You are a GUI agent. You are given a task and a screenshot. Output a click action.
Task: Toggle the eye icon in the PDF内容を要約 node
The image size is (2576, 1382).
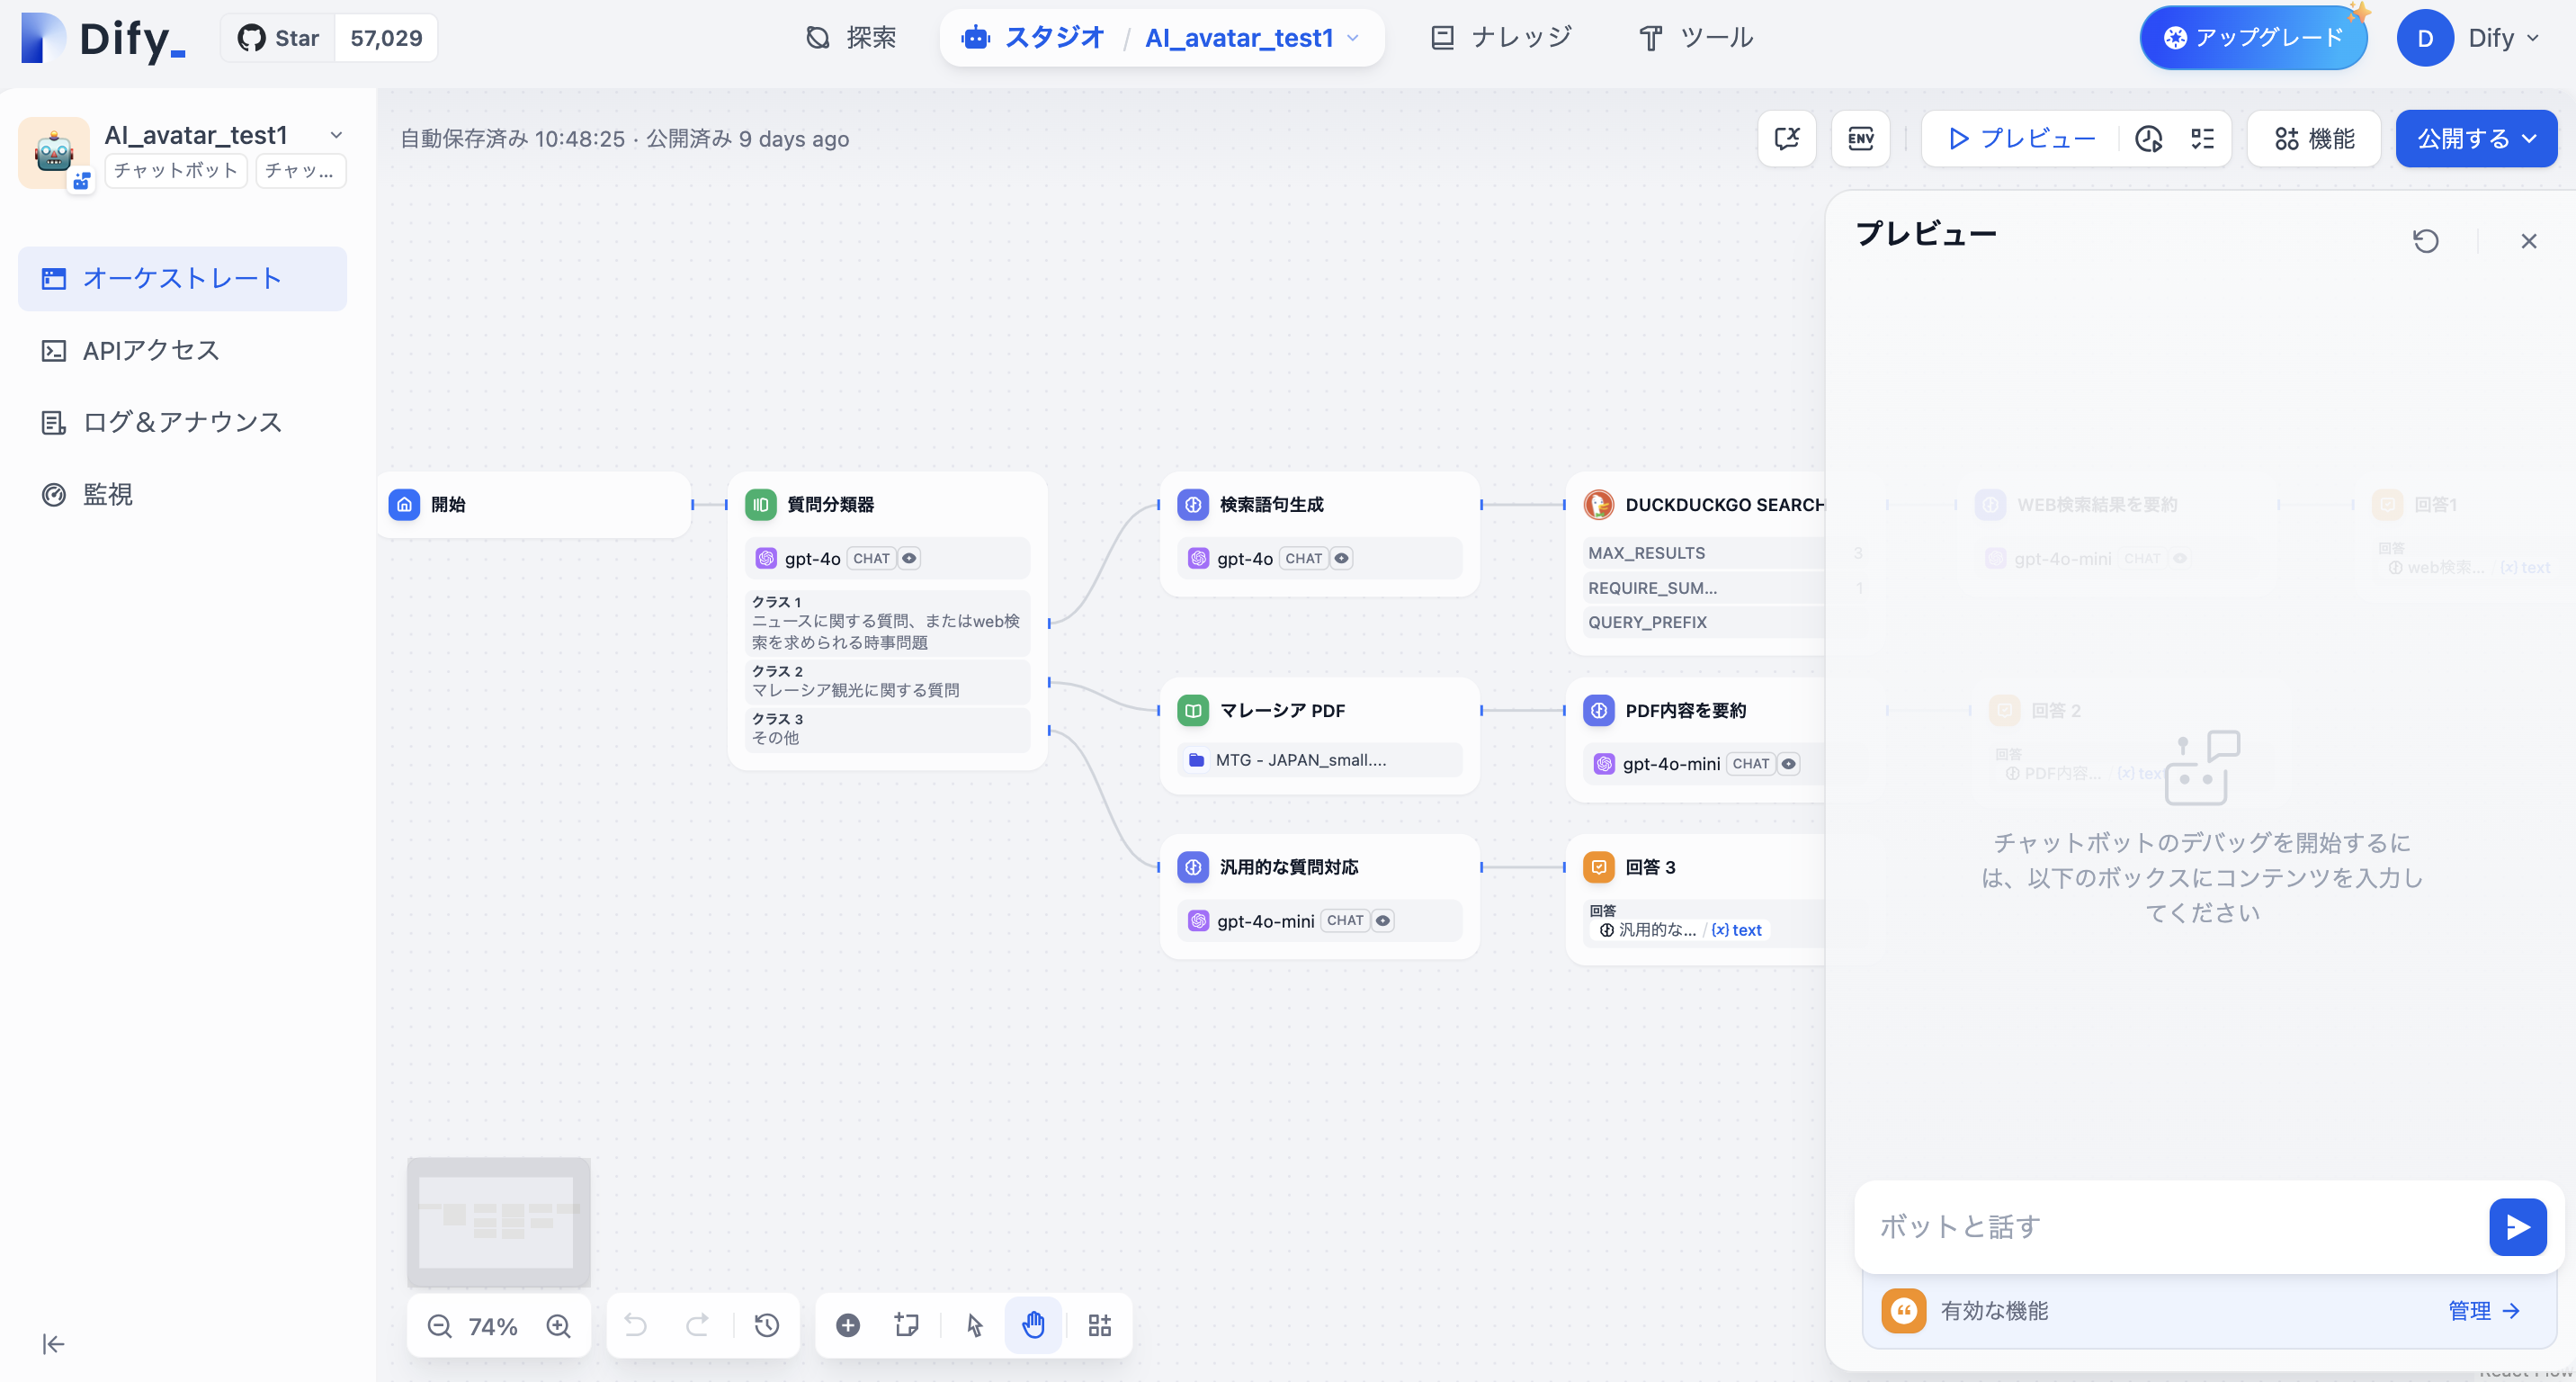tap(1790, 763)
